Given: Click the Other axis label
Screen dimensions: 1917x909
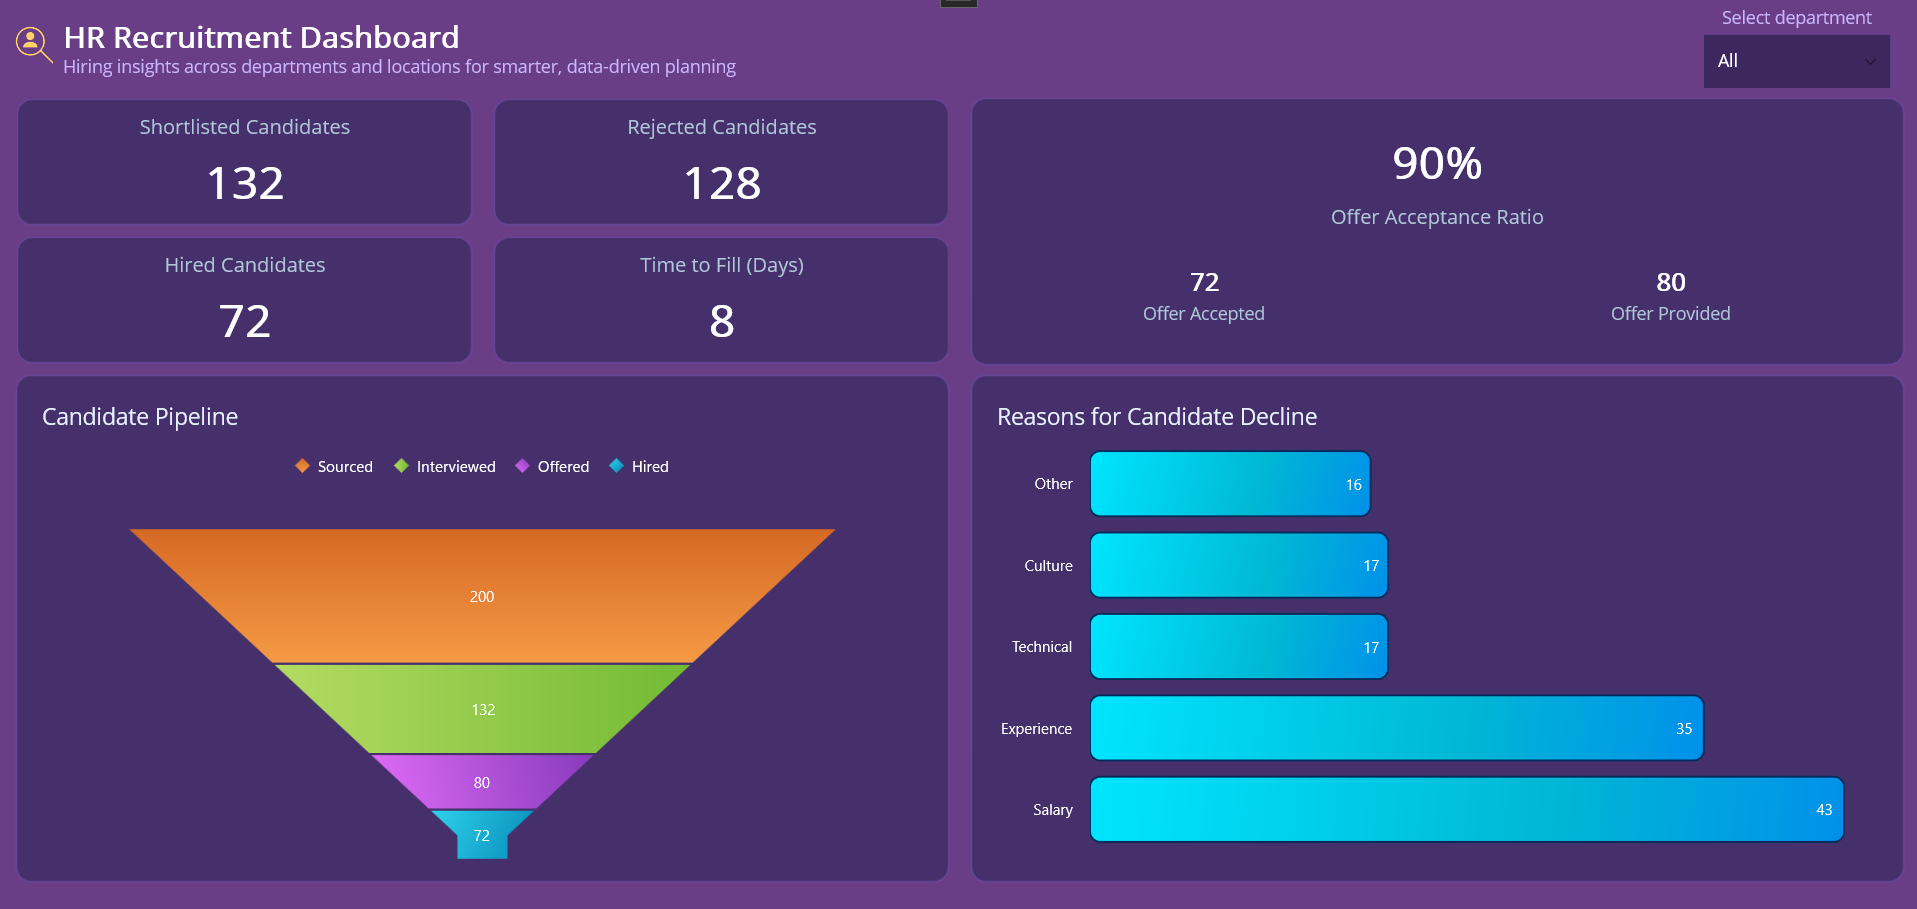Looking at the screenshot, I should (x=1053, y=484).
